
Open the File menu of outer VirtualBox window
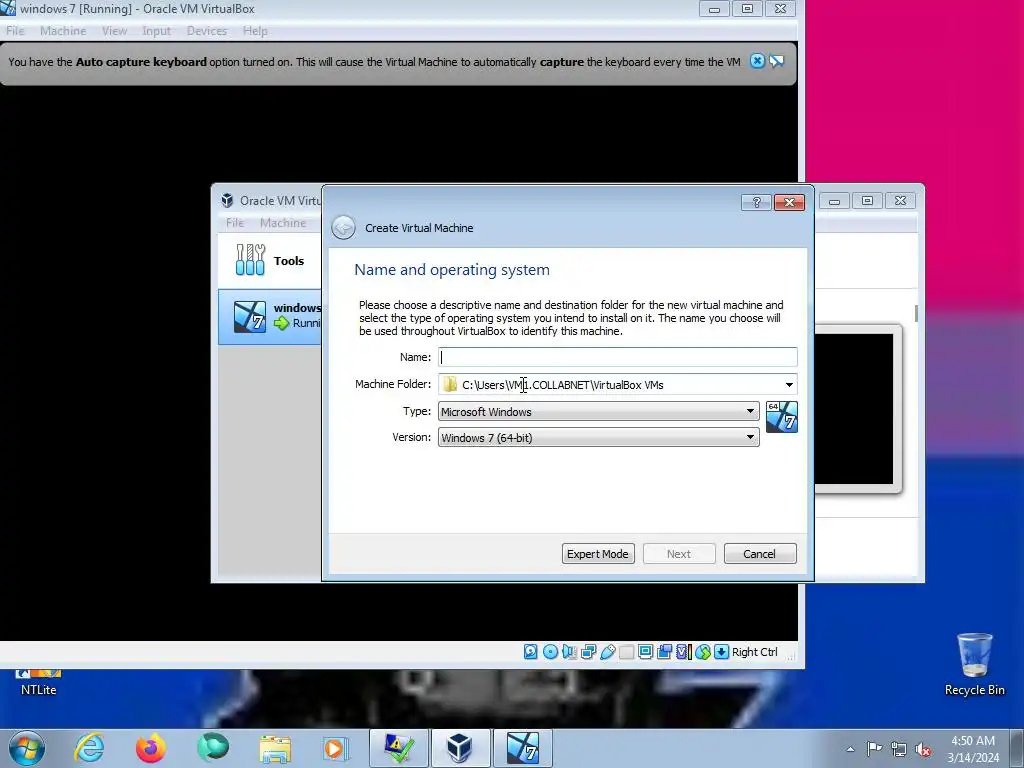[15, 31]
